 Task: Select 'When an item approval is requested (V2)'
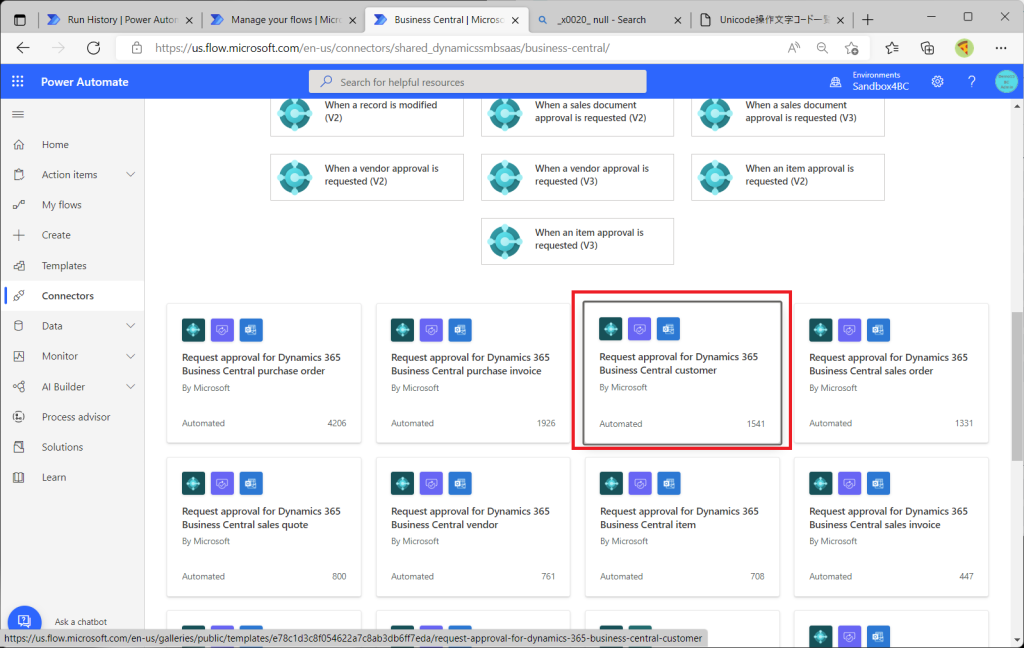click(788, 177)
